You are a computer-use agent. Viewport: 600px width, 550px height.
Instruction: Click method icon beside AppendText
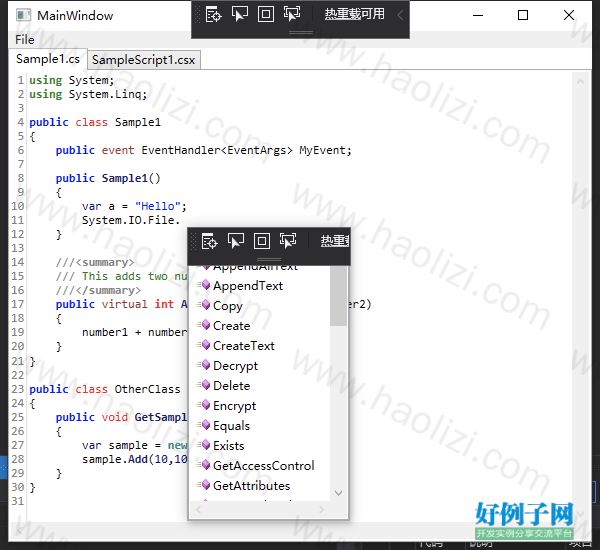point(204,285)
